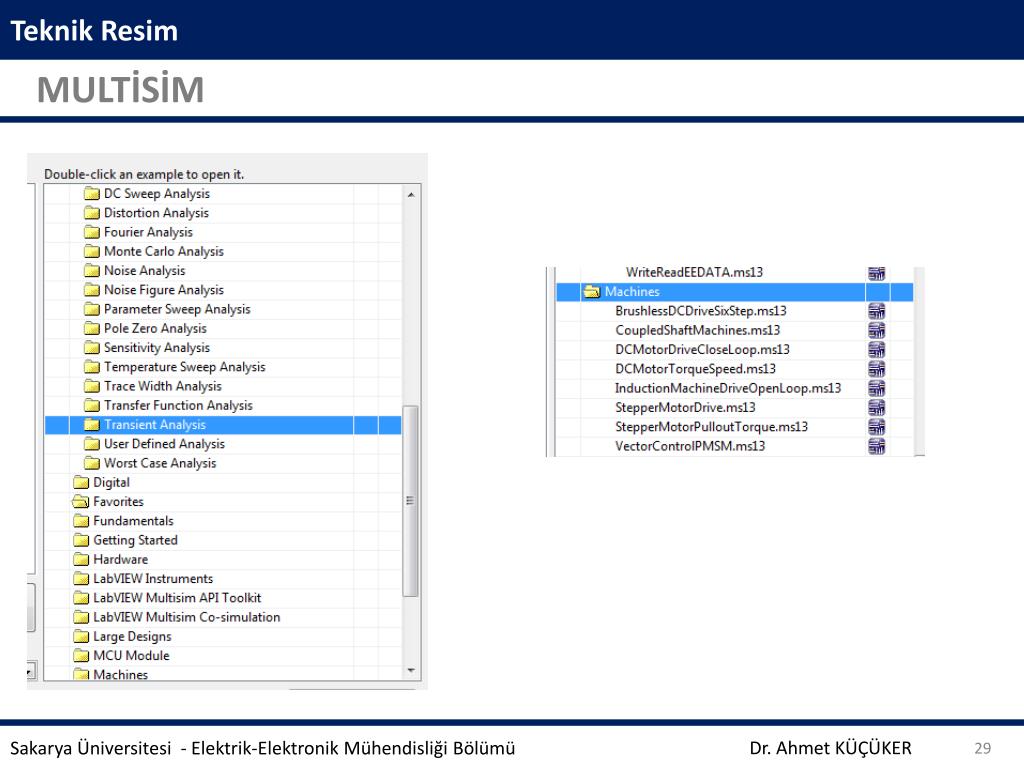Click the Digital folder icon
The image size is (1024, 768).
[x=82, y=483]
